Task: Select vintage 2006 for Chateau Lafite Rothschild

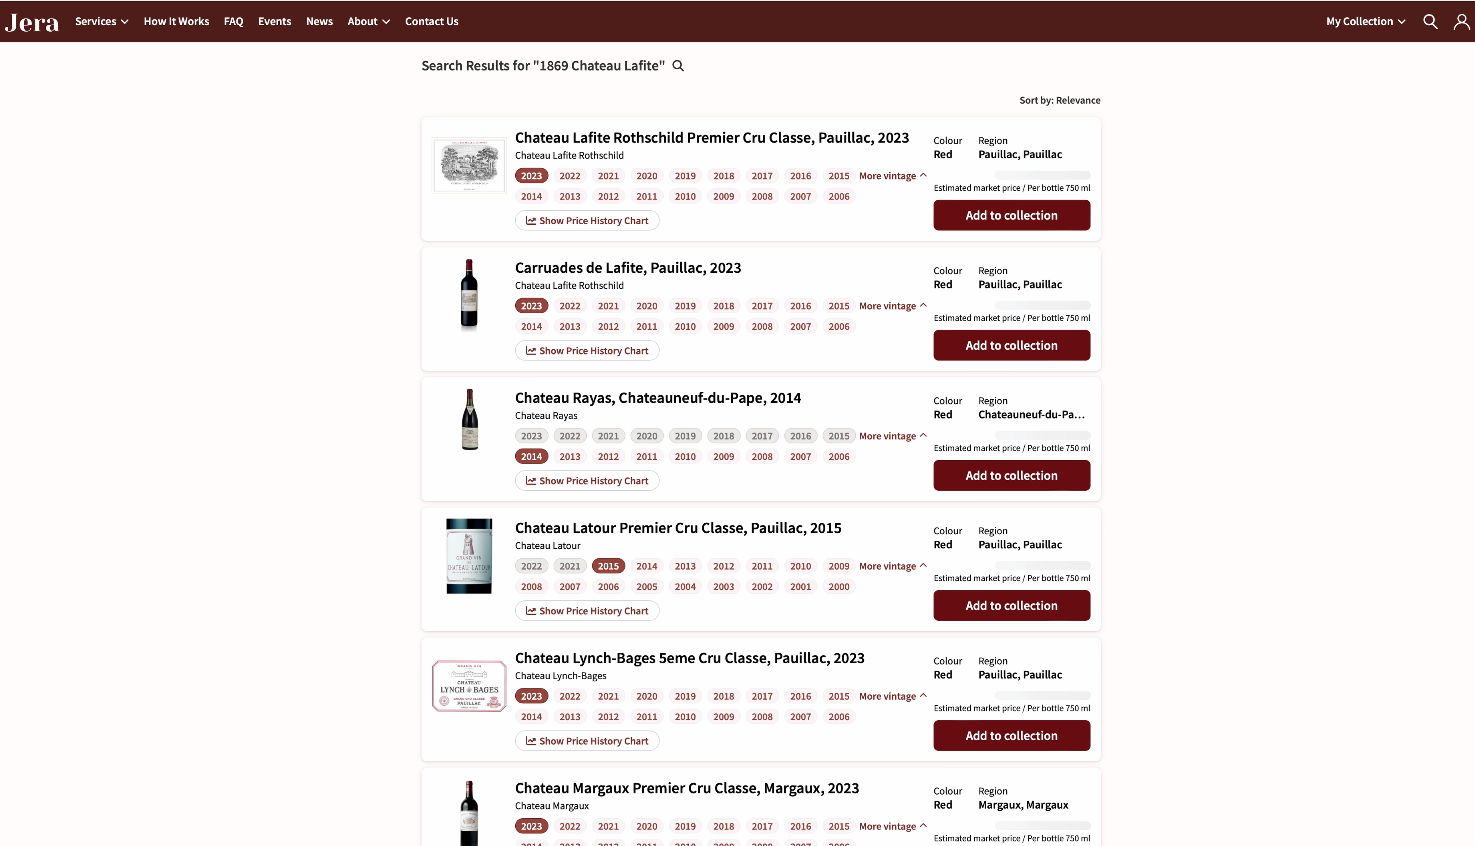Action: click(839, 197)
